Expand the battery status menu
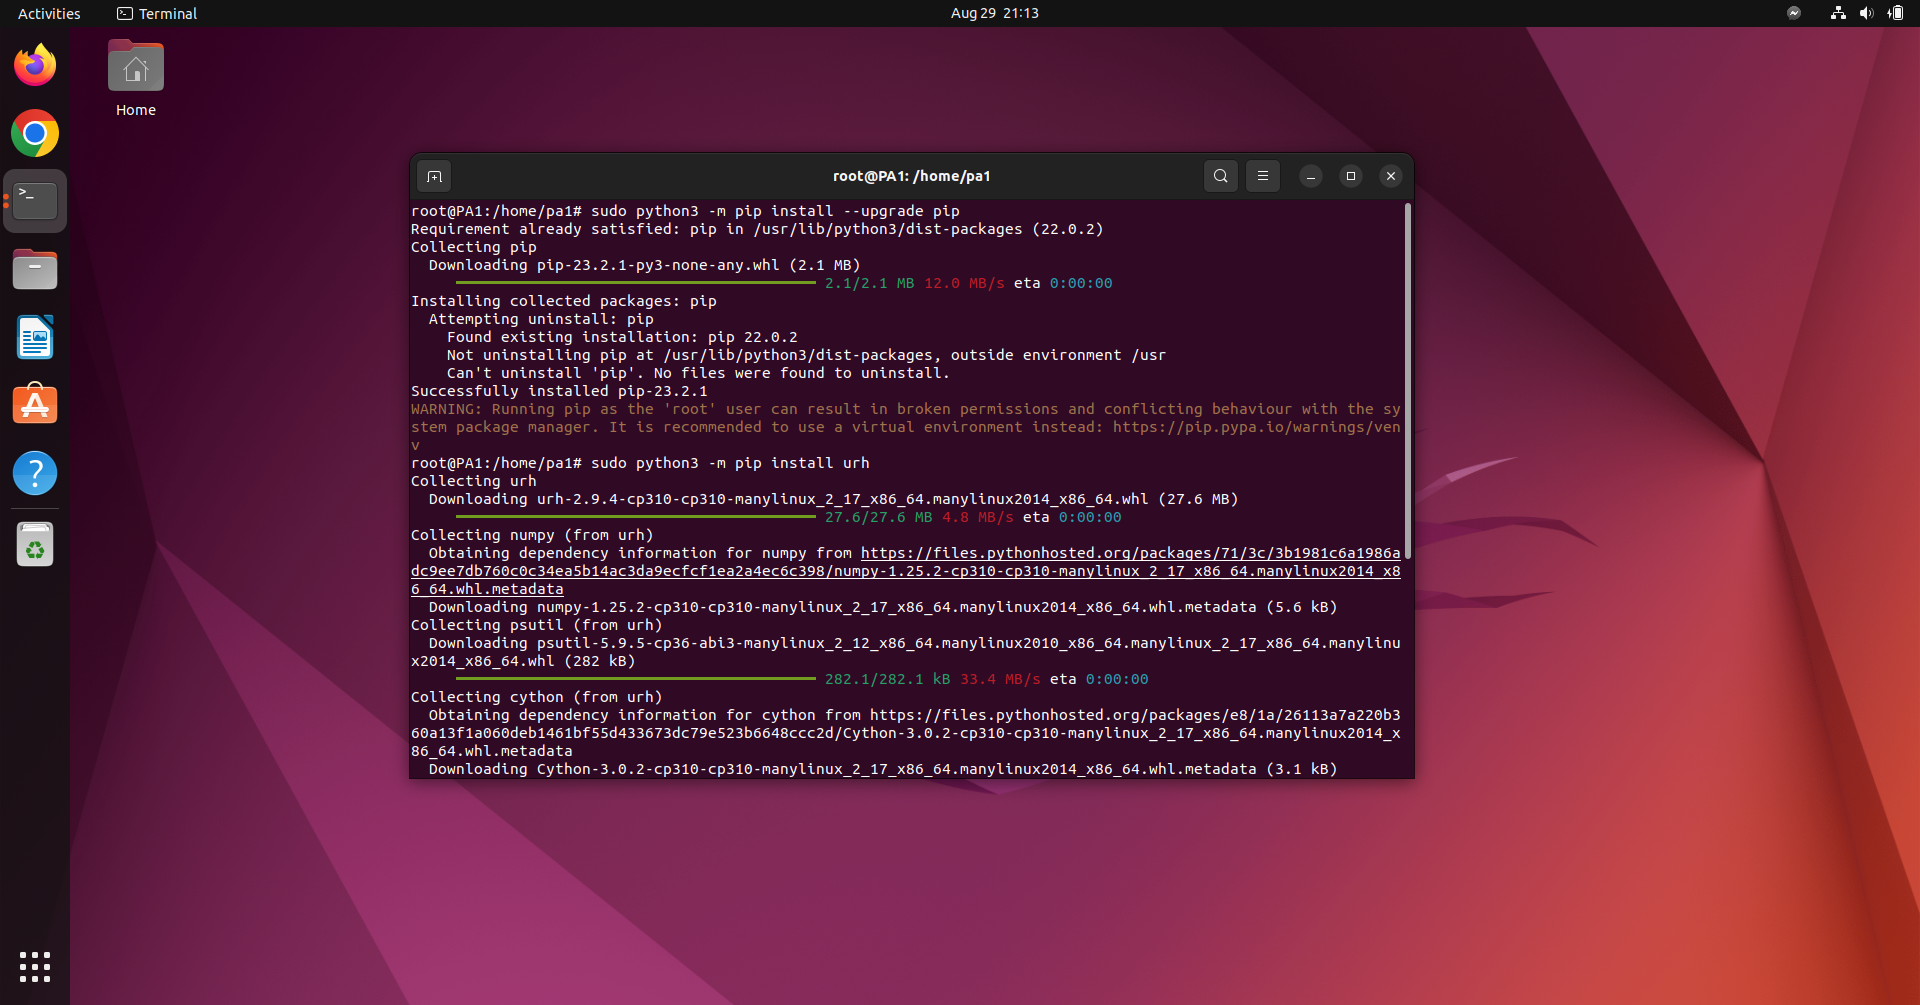 coord(1896,13)
